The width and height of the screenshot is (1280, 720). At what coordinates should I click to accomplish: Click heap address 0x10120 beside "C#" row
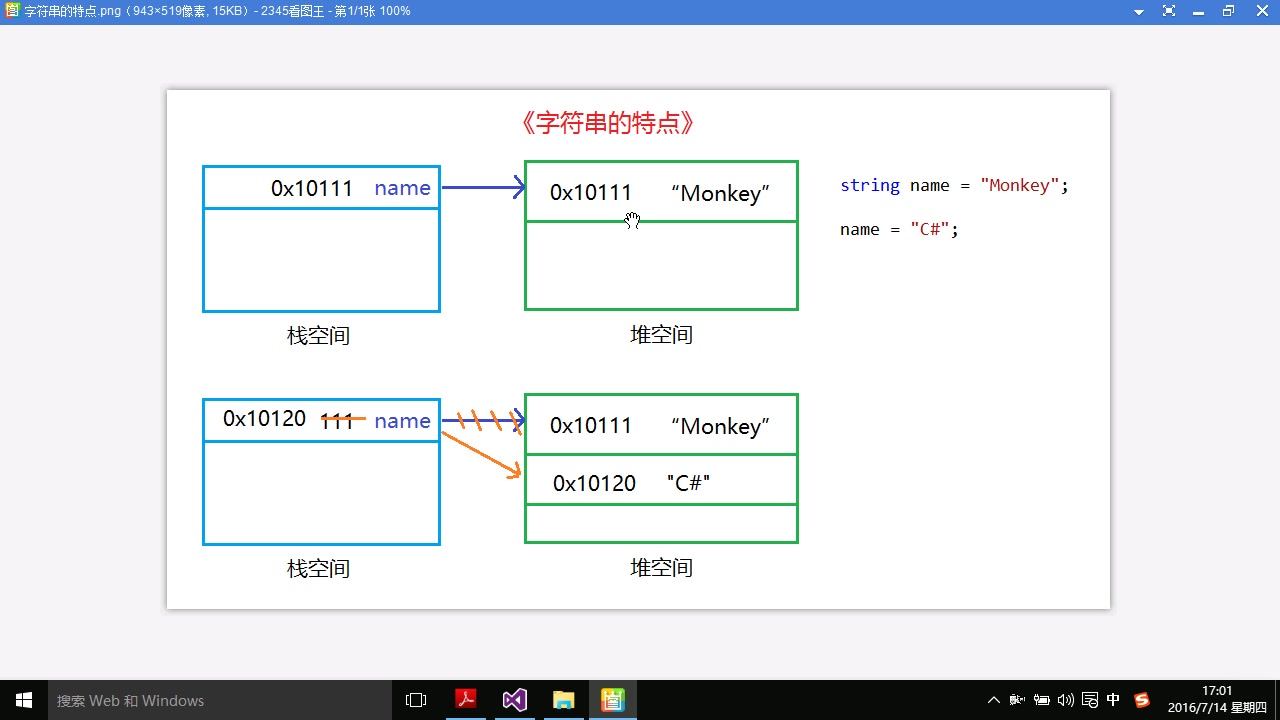click(x=594, y=484)
